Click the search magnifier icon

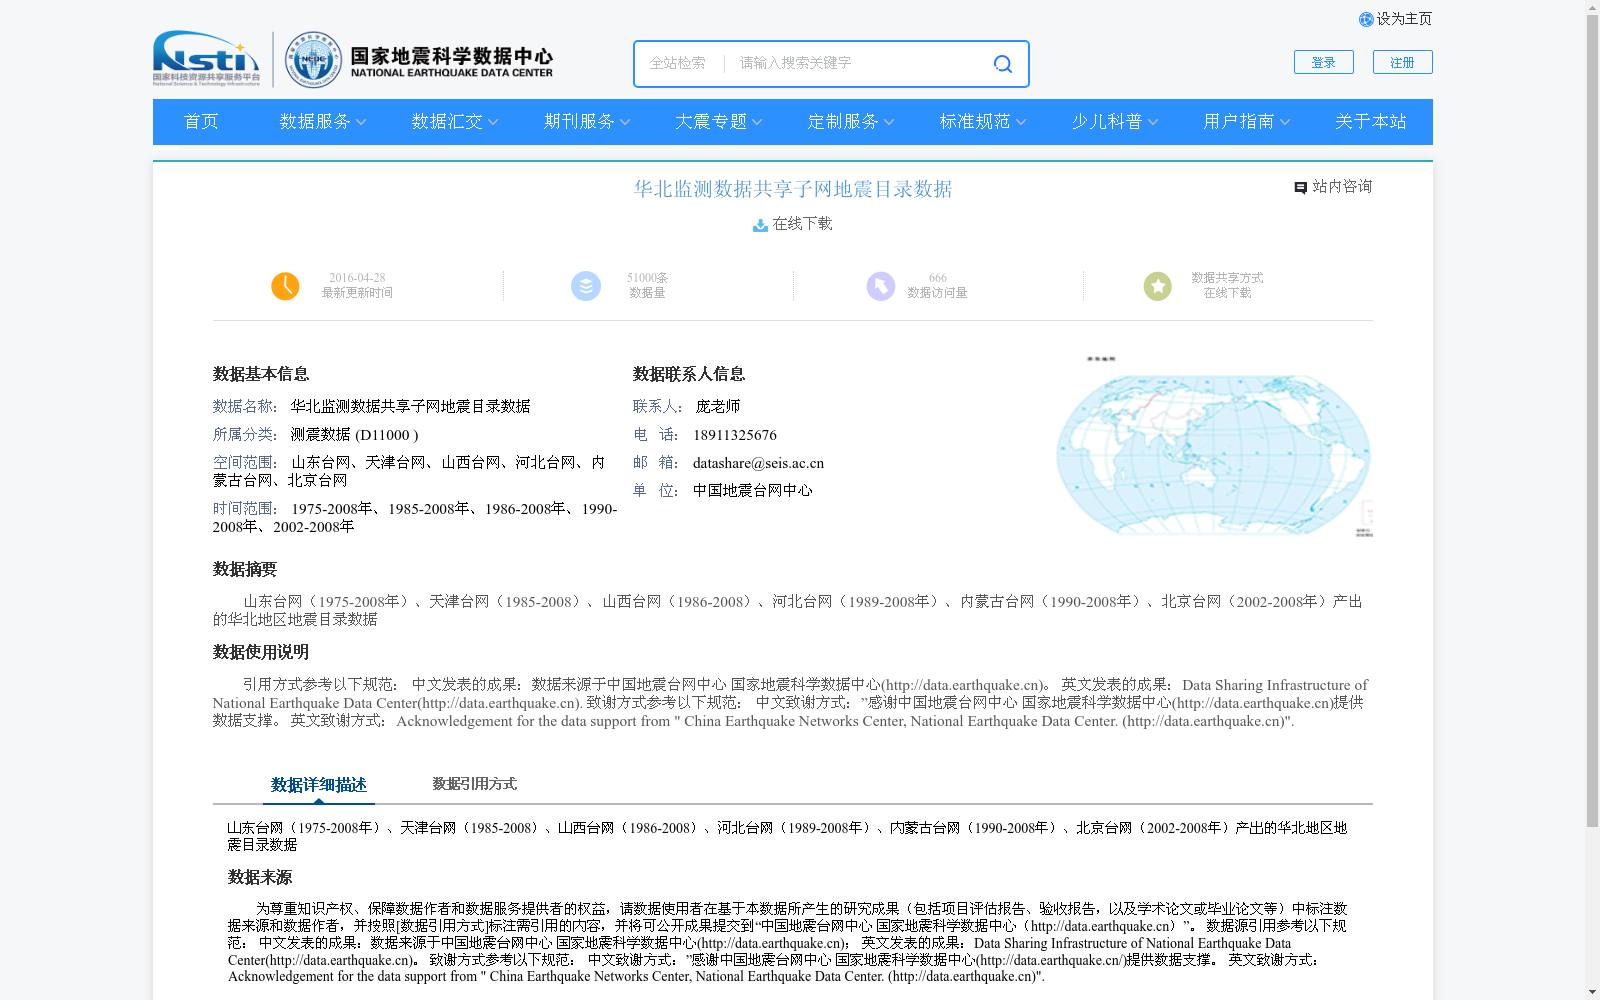click(x=1002, y=64)
